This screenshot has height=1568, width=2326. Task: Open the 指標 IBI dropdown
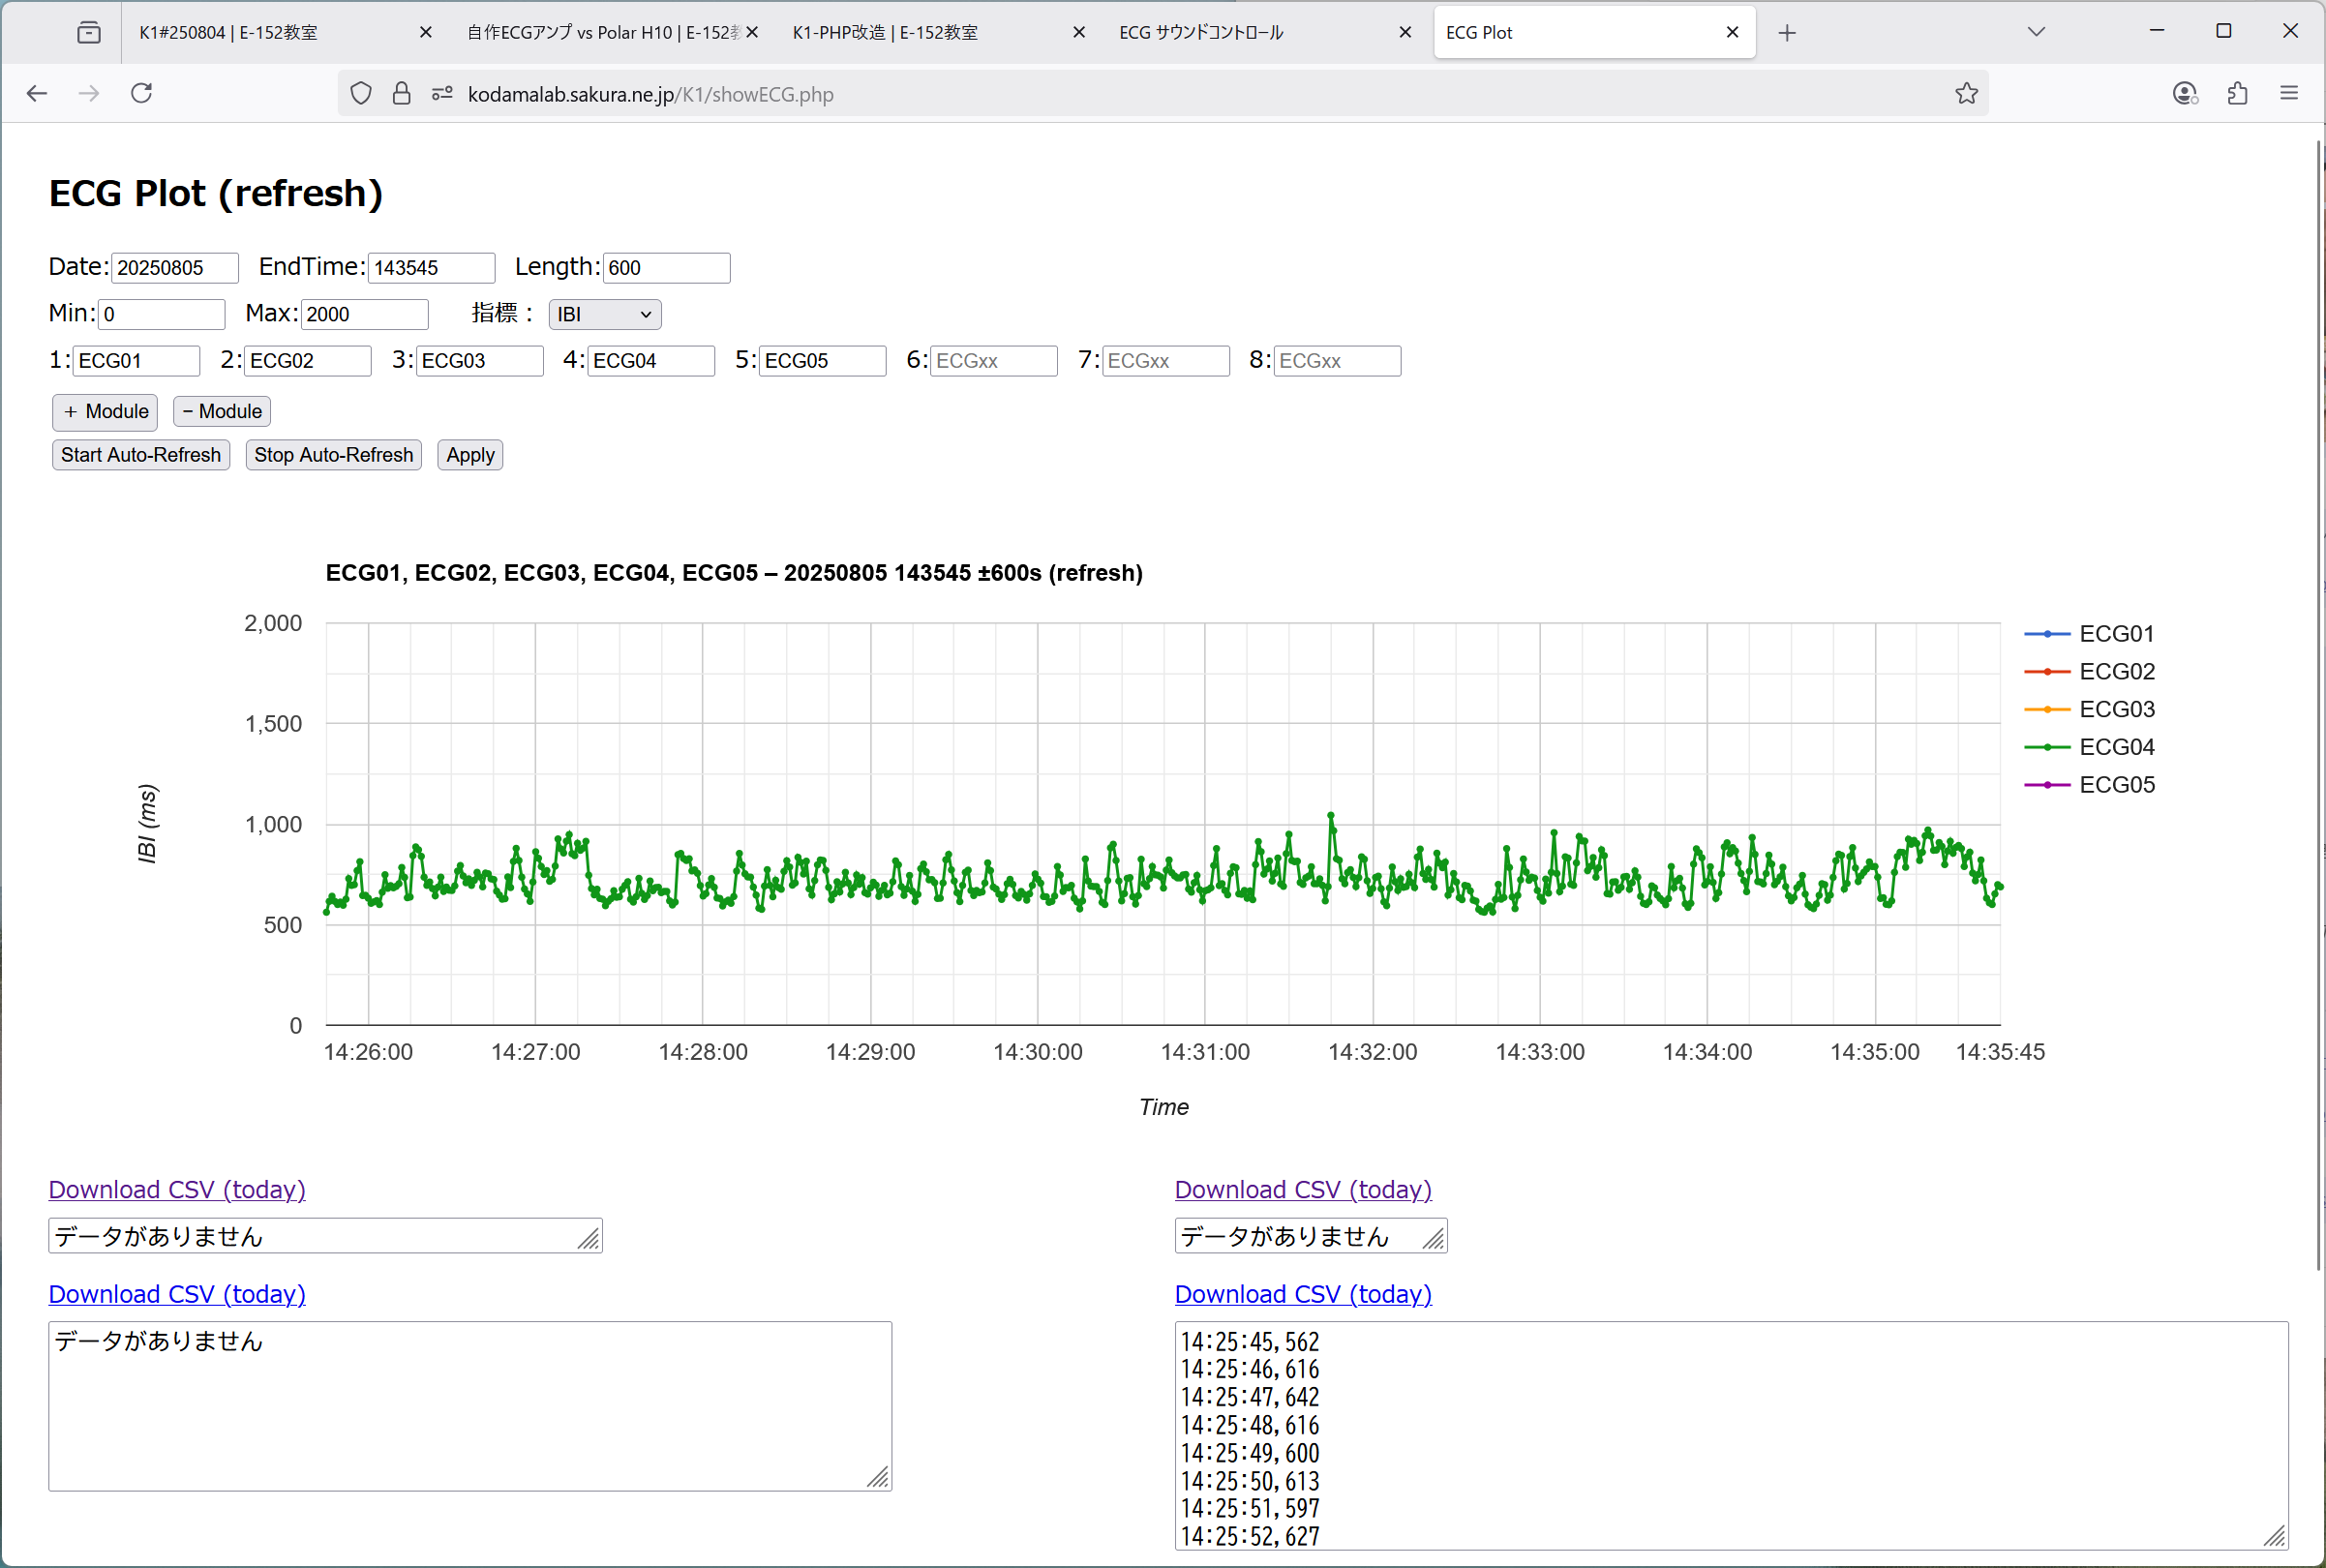pos(604,314)
